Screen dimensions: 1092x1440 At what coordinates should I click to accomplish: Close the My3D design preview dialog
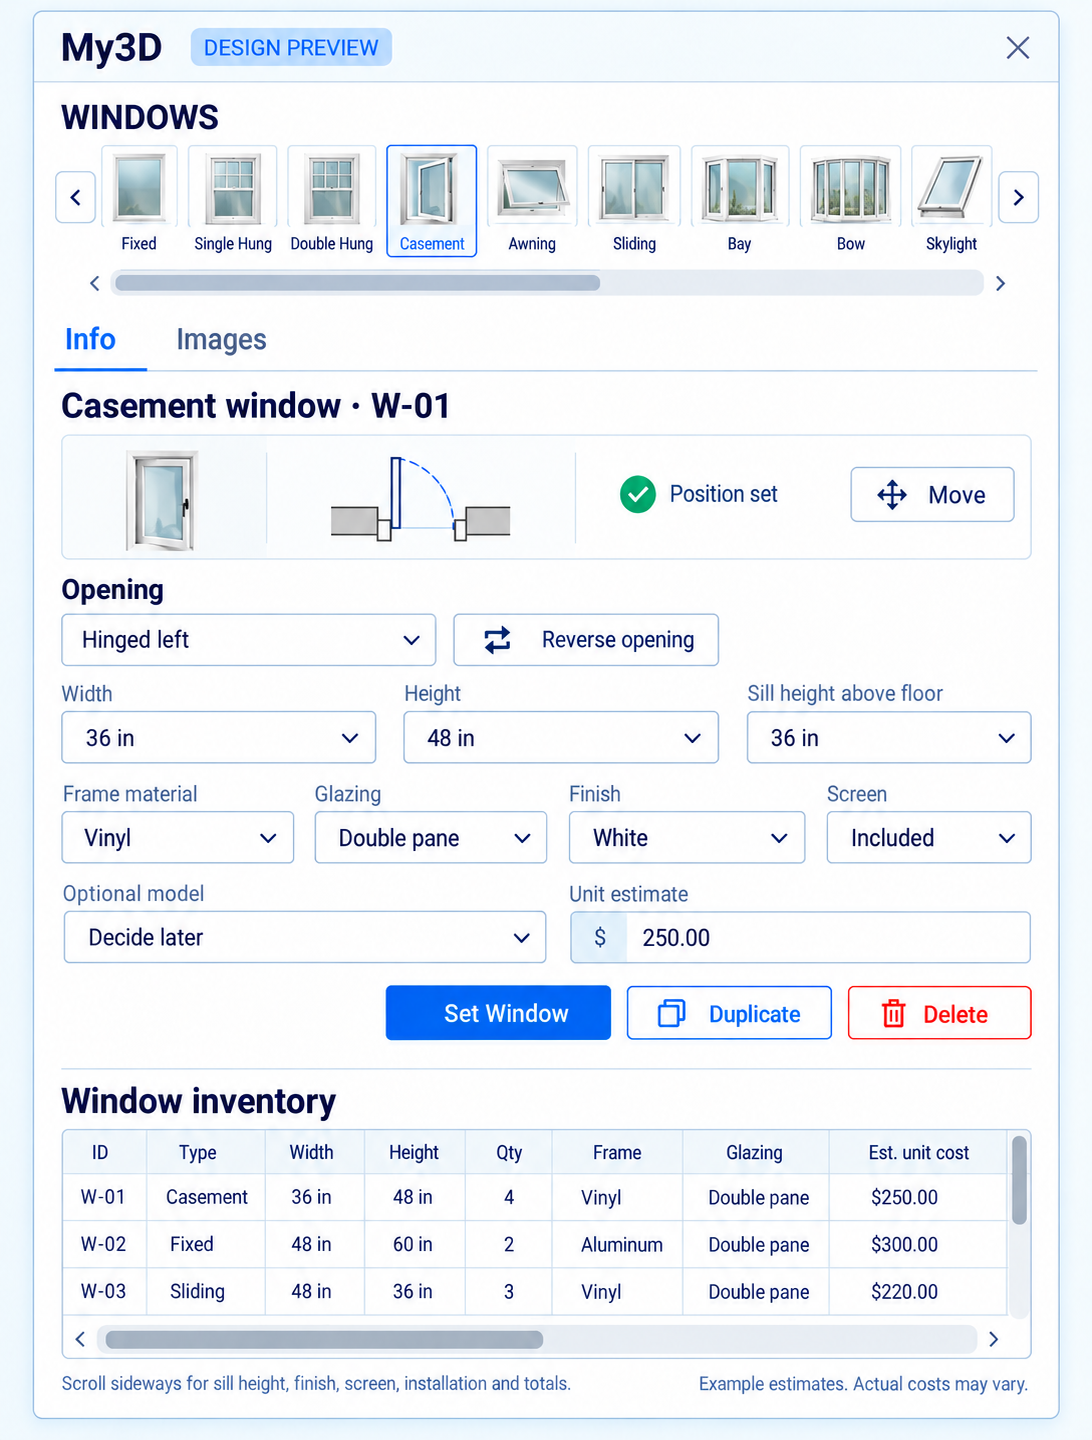(1018, 48)
